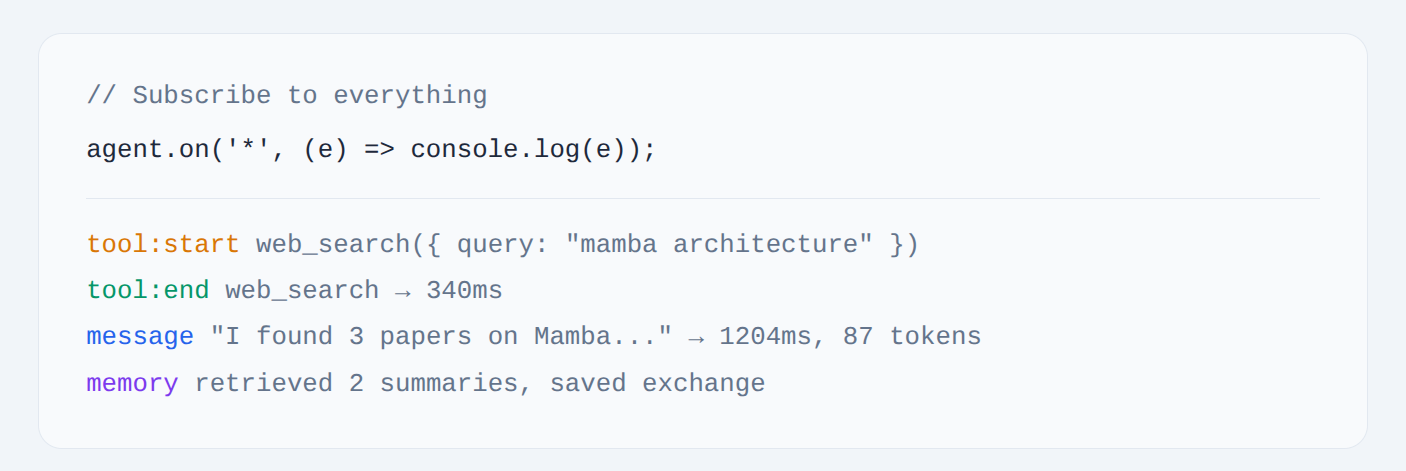Click the agent.on code text
The width and height of the screenshot is (1406, 471).
[x=148, y=150]
